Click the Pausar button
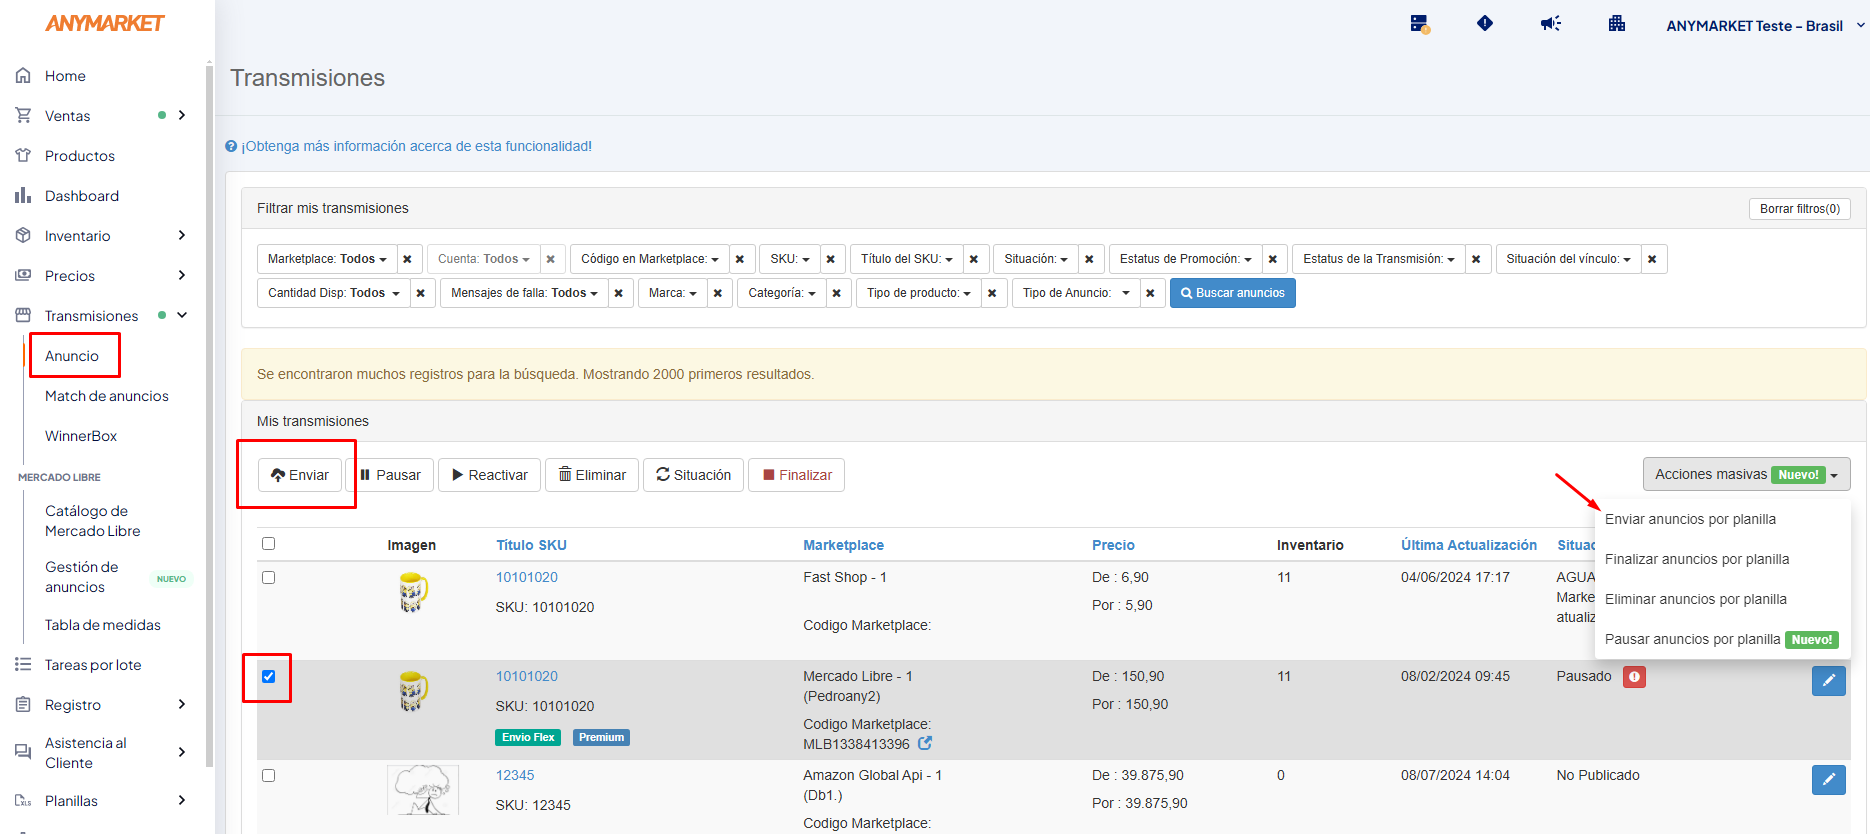The width and height of the screenshot is (1870, 834). 390,475
